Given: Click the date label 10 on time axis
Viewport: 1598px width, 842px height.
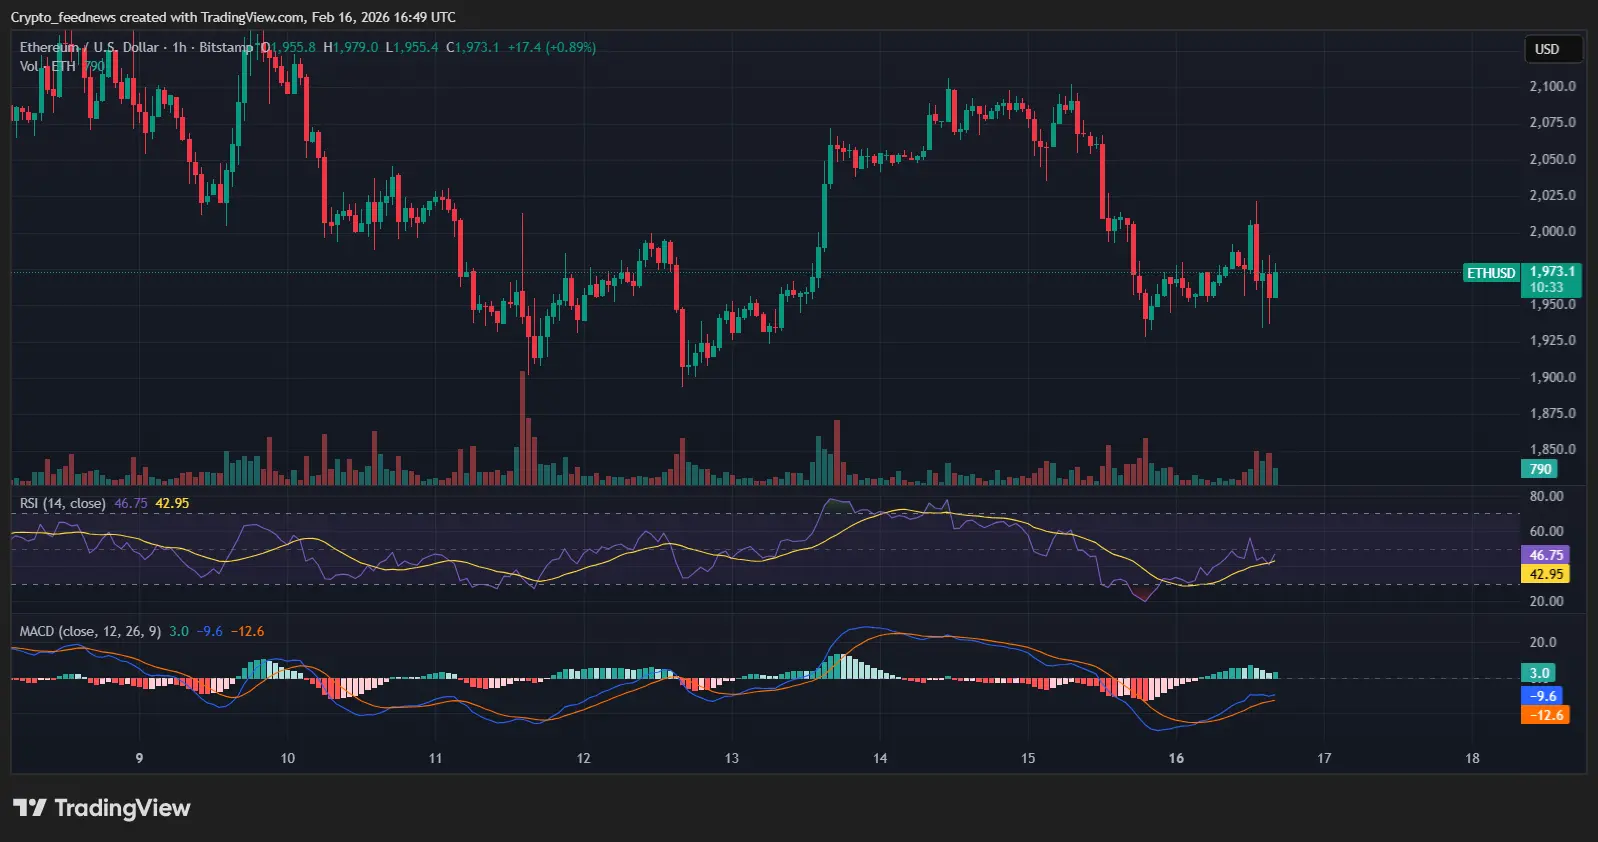Looking at the screenshot, I should [x=287, y=758].
